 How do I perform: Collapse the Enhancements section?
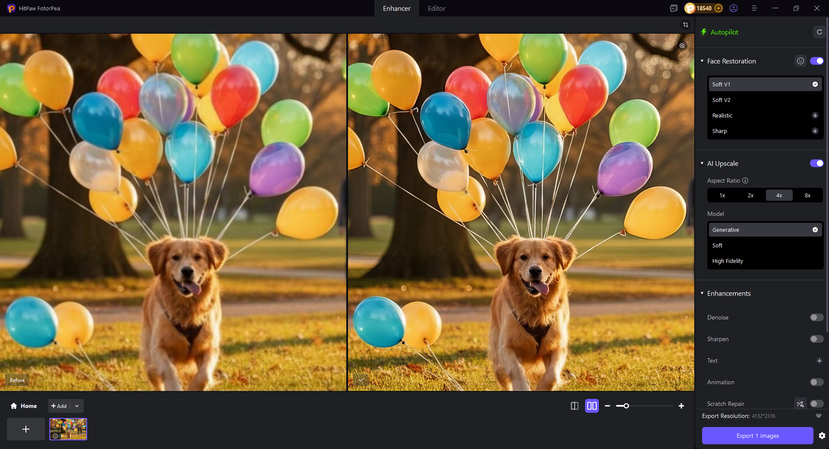702,293
